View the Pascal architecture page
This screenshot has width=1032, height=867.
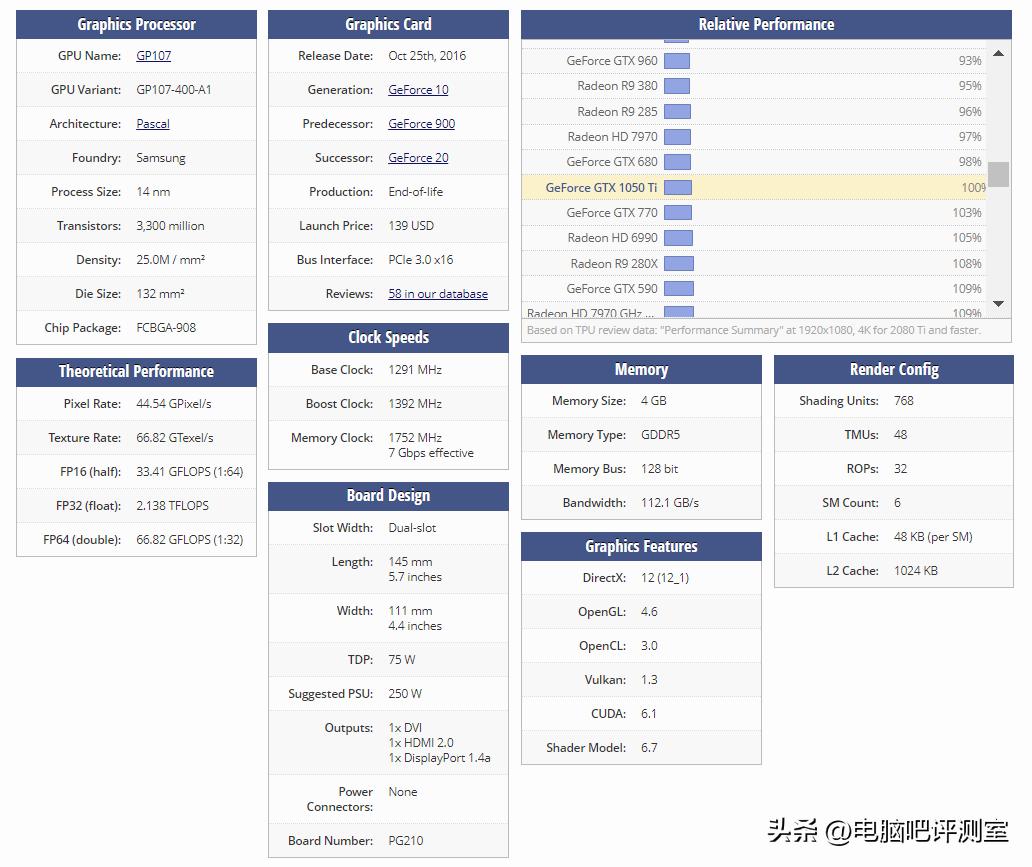point(152,123)
